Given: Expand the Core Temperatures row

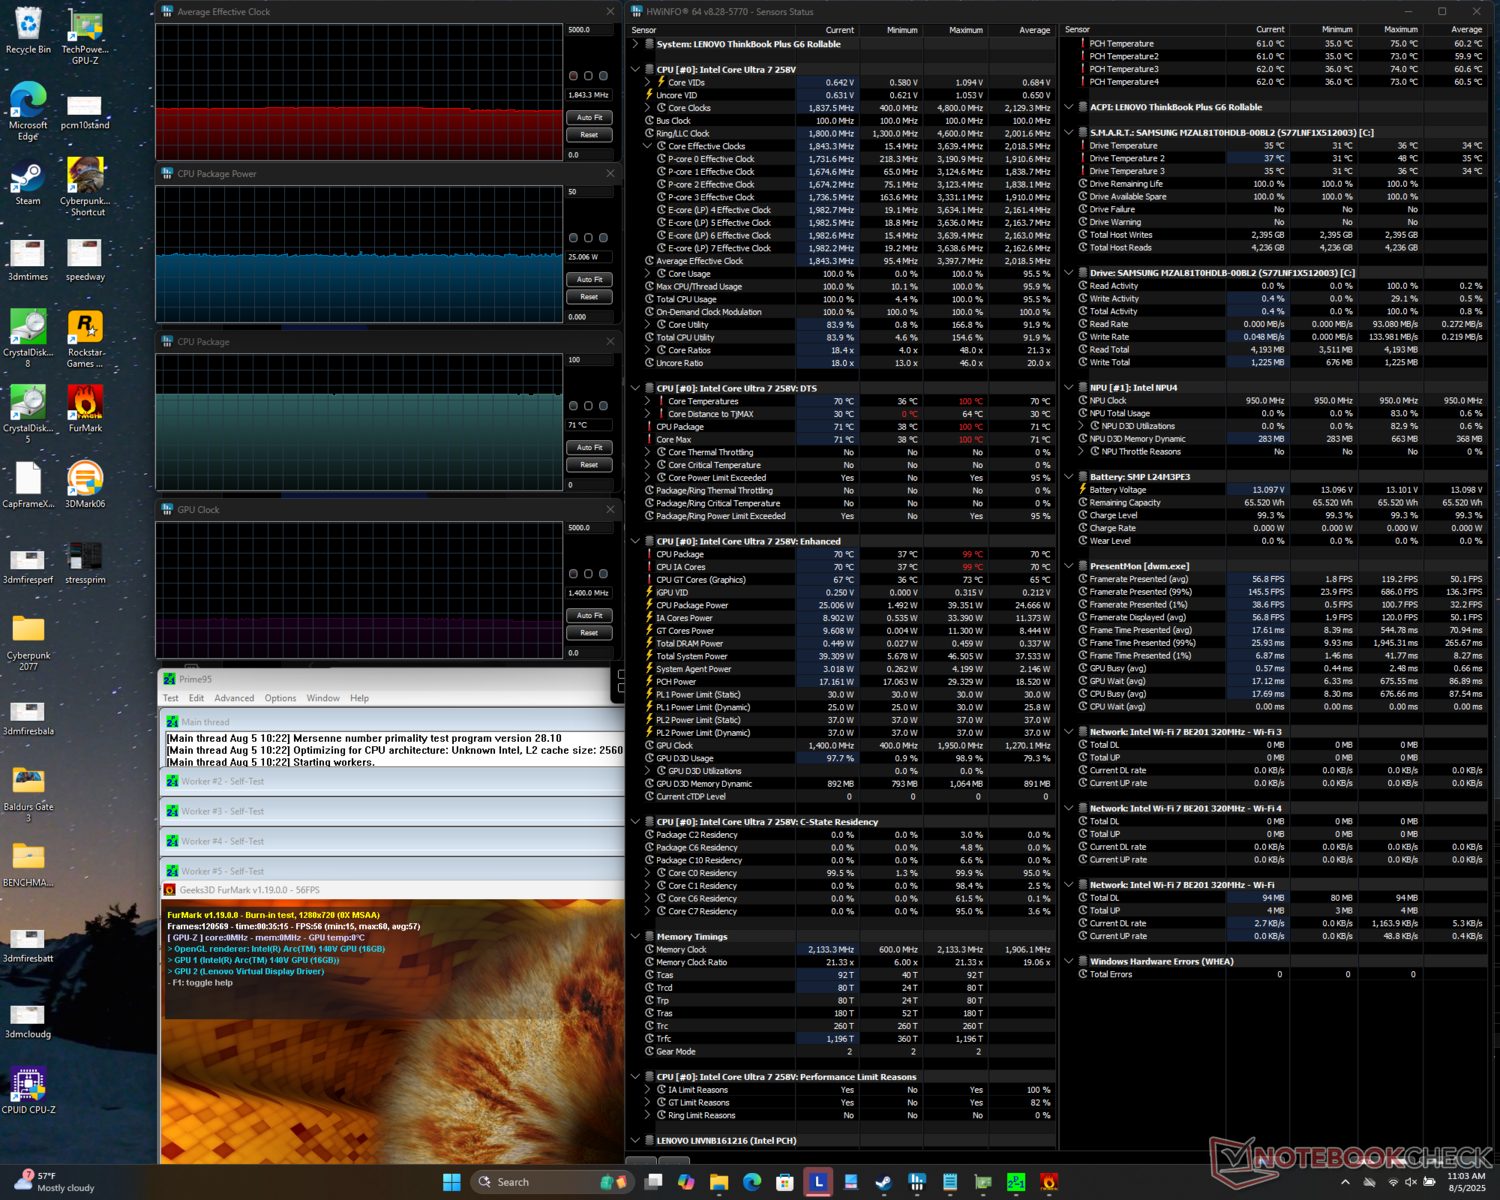Looking at the screenshot, I should pyautogui.click(x=648, y=401).
